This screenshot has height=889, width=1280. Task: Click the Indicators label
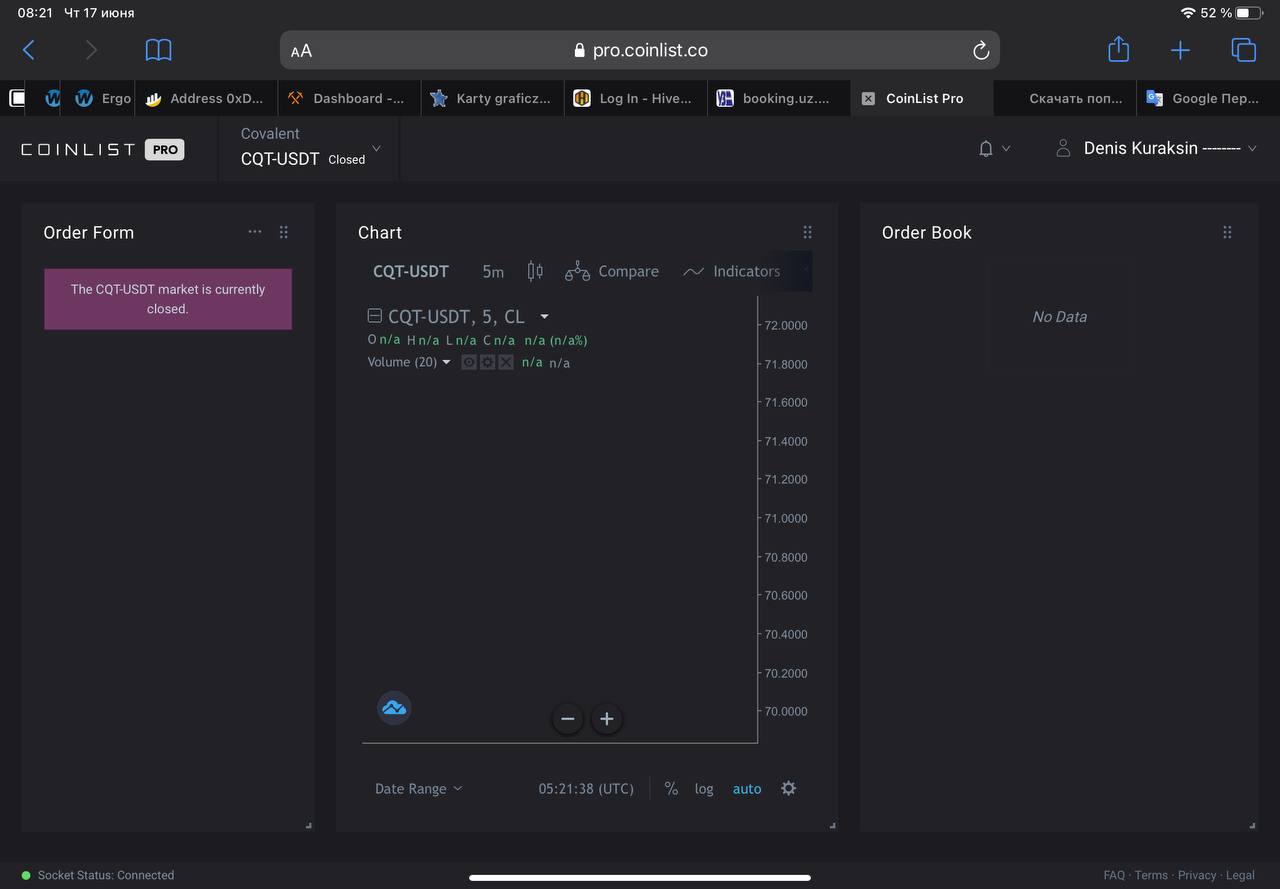click(x=746, y=271)
